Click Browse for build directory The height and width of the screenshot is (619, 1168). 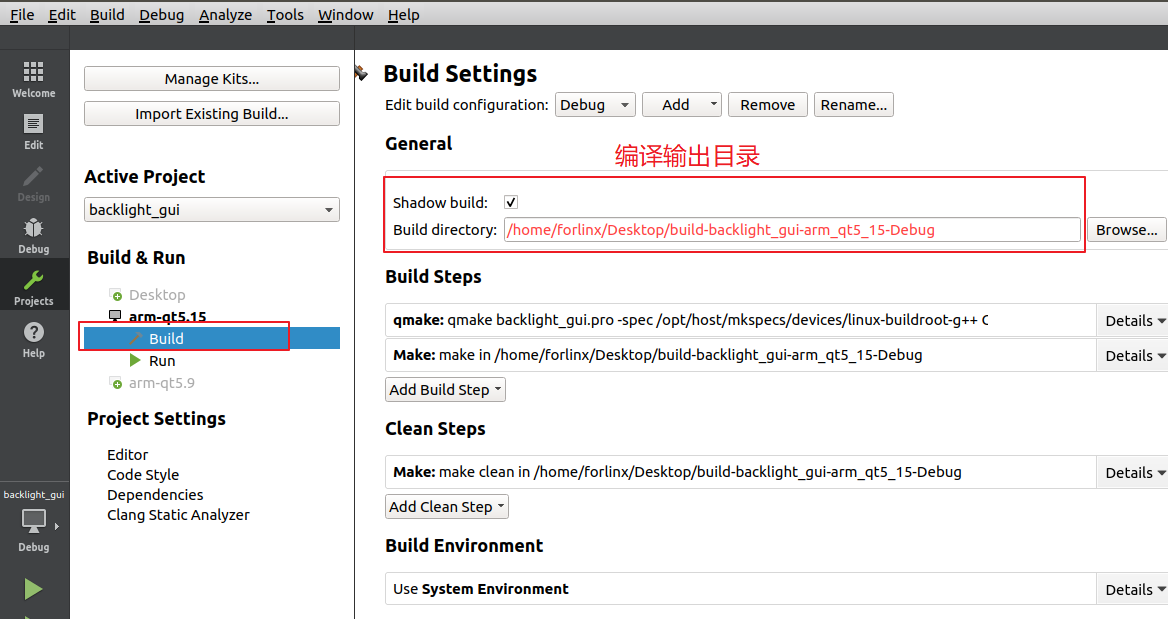[x=1126, y=230]
